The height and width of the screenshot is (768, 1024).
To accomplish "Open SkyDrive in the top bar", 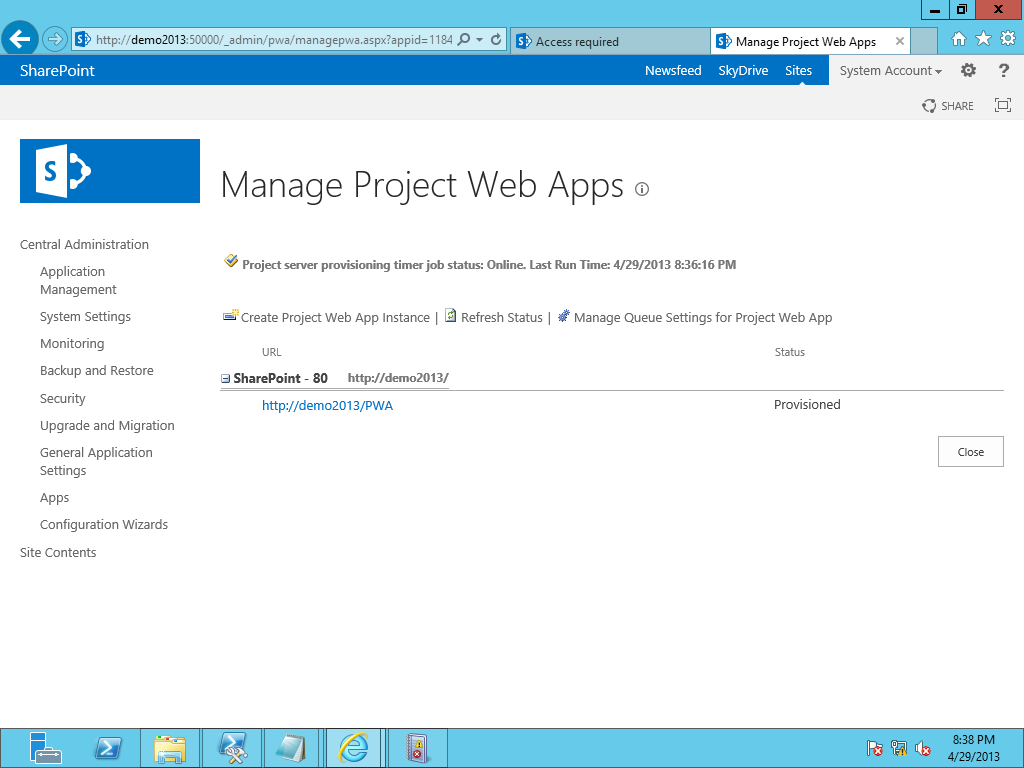I will pyautogui.click(x=743, y=71).
